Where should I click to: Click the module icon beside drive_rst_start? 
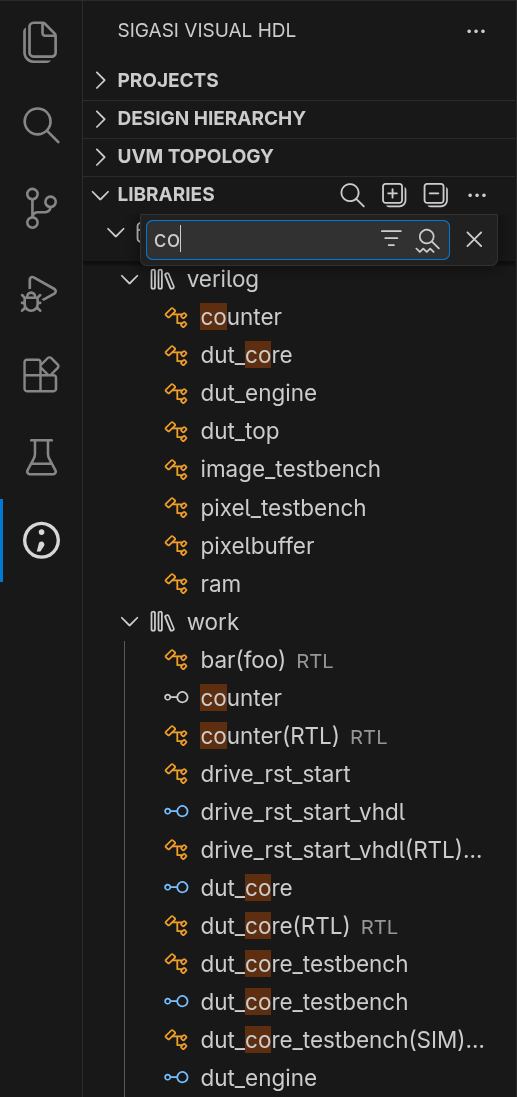click(176, 774)
